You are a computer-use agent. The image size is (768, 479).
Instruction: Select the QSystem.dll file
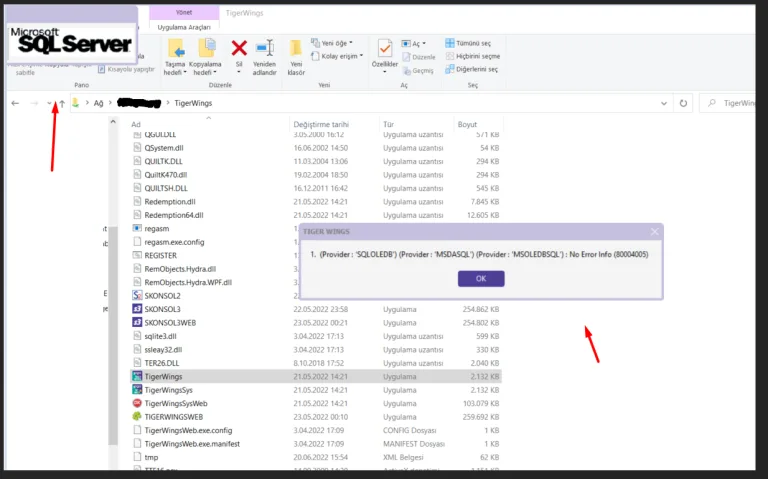pos(164,148)
